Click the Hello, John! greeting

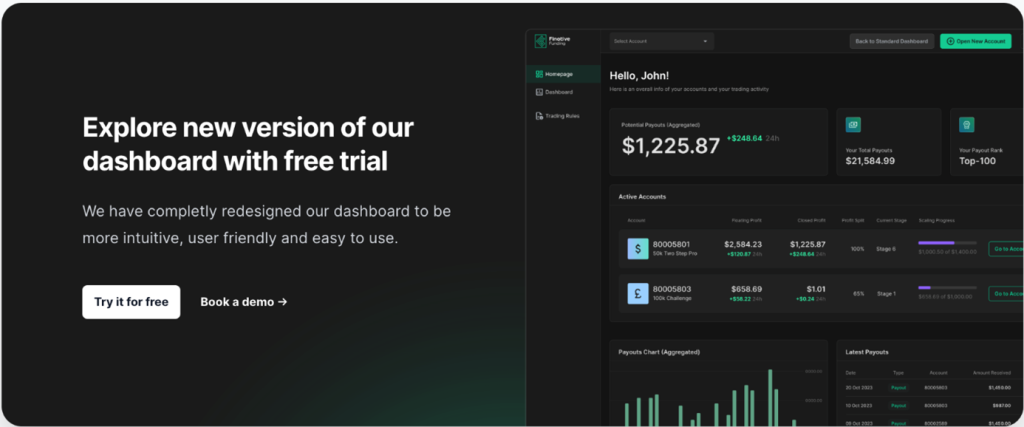(x=639, y=76)
